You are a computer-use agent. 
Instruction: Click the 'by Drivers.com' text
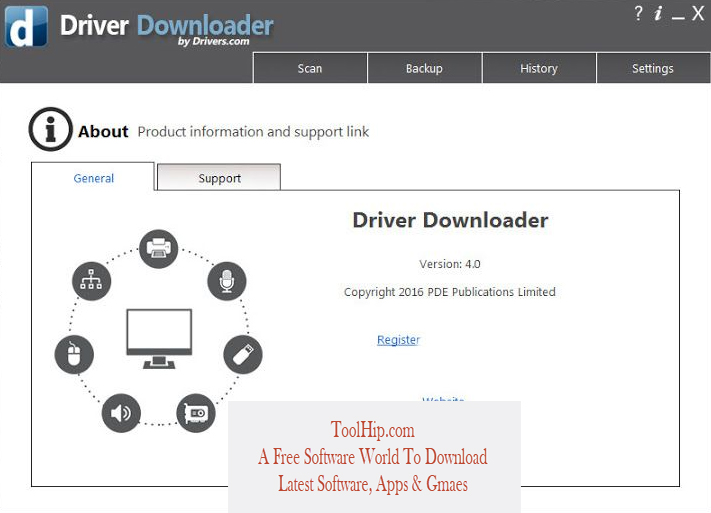coord(213,41)
